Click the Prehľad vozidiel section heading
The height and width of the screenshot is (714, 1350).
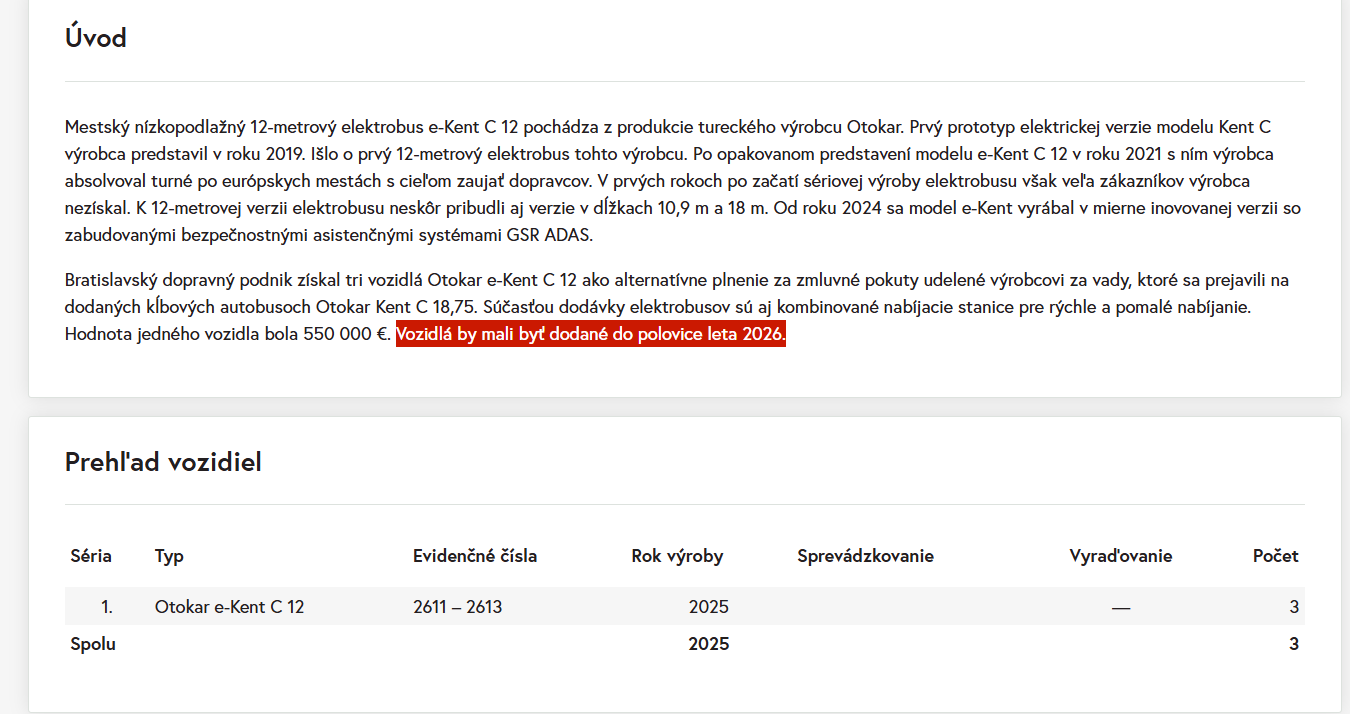(163, 461)
